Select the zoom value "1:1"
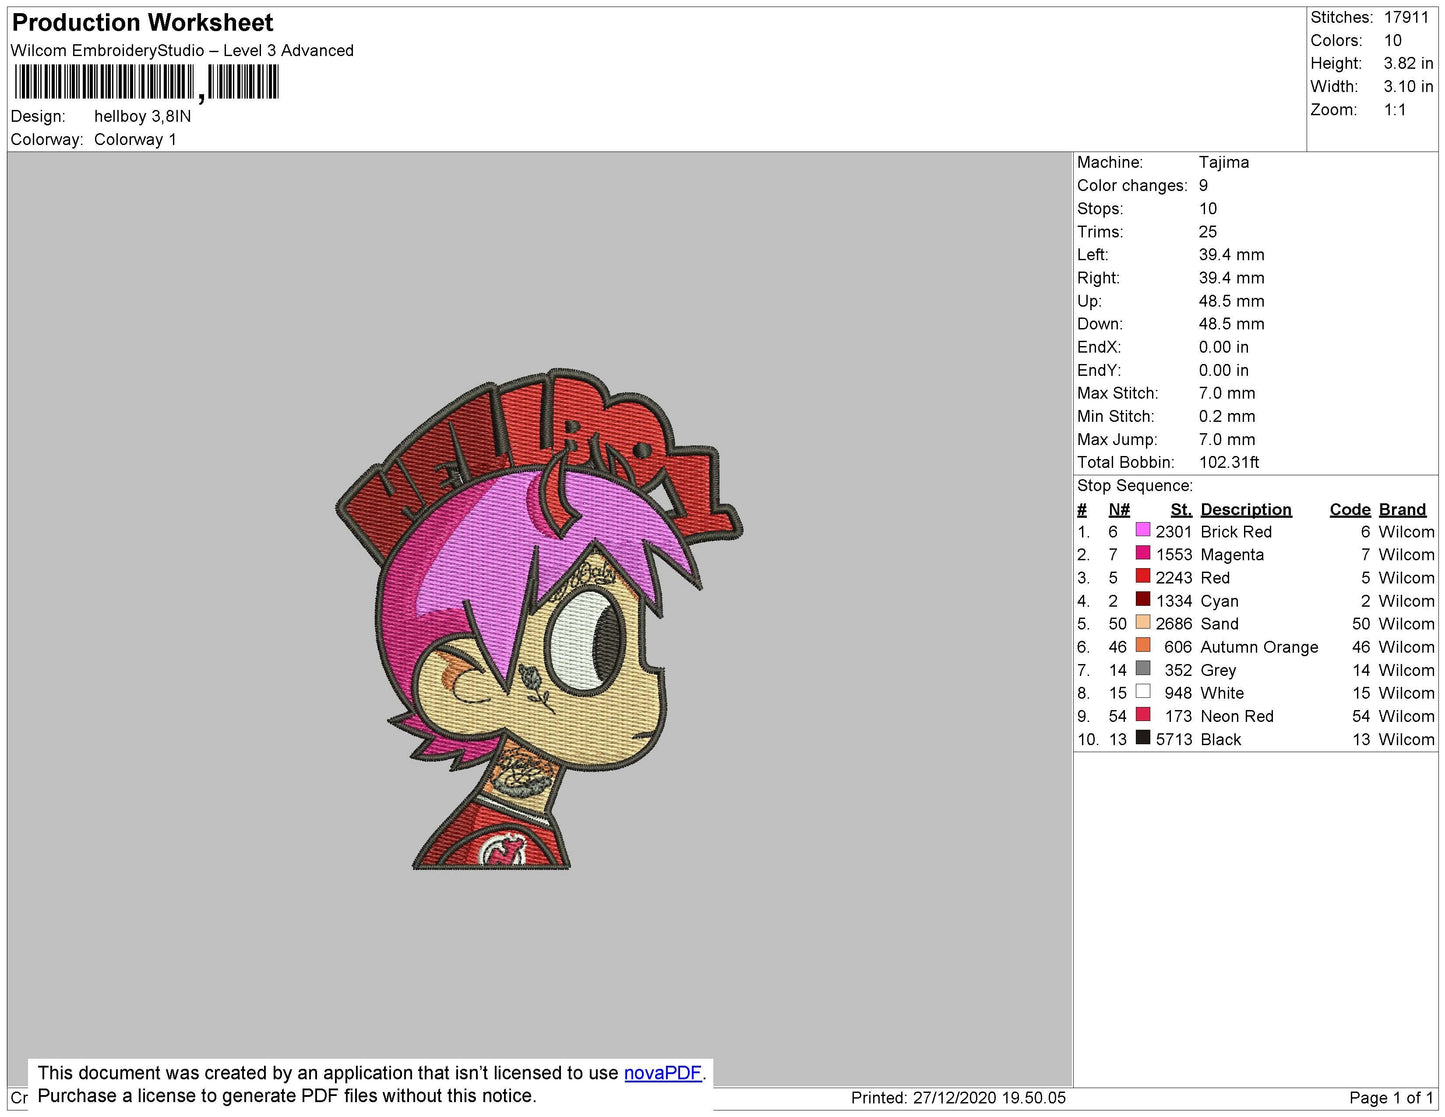1445x1117 pixels. point(1395,110)
